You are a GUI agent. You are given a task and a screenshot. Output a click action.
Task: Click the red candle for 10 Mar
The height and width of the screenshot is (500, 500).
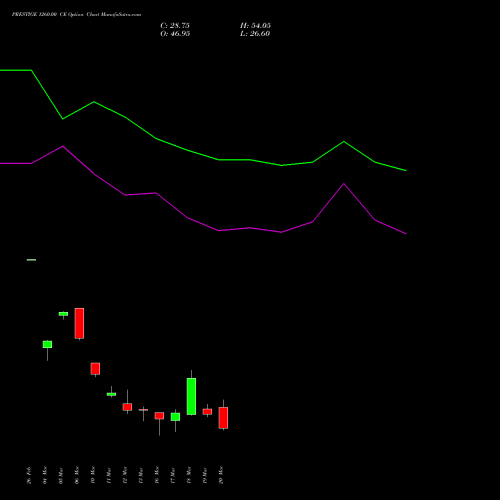click(x=95, y=369)
